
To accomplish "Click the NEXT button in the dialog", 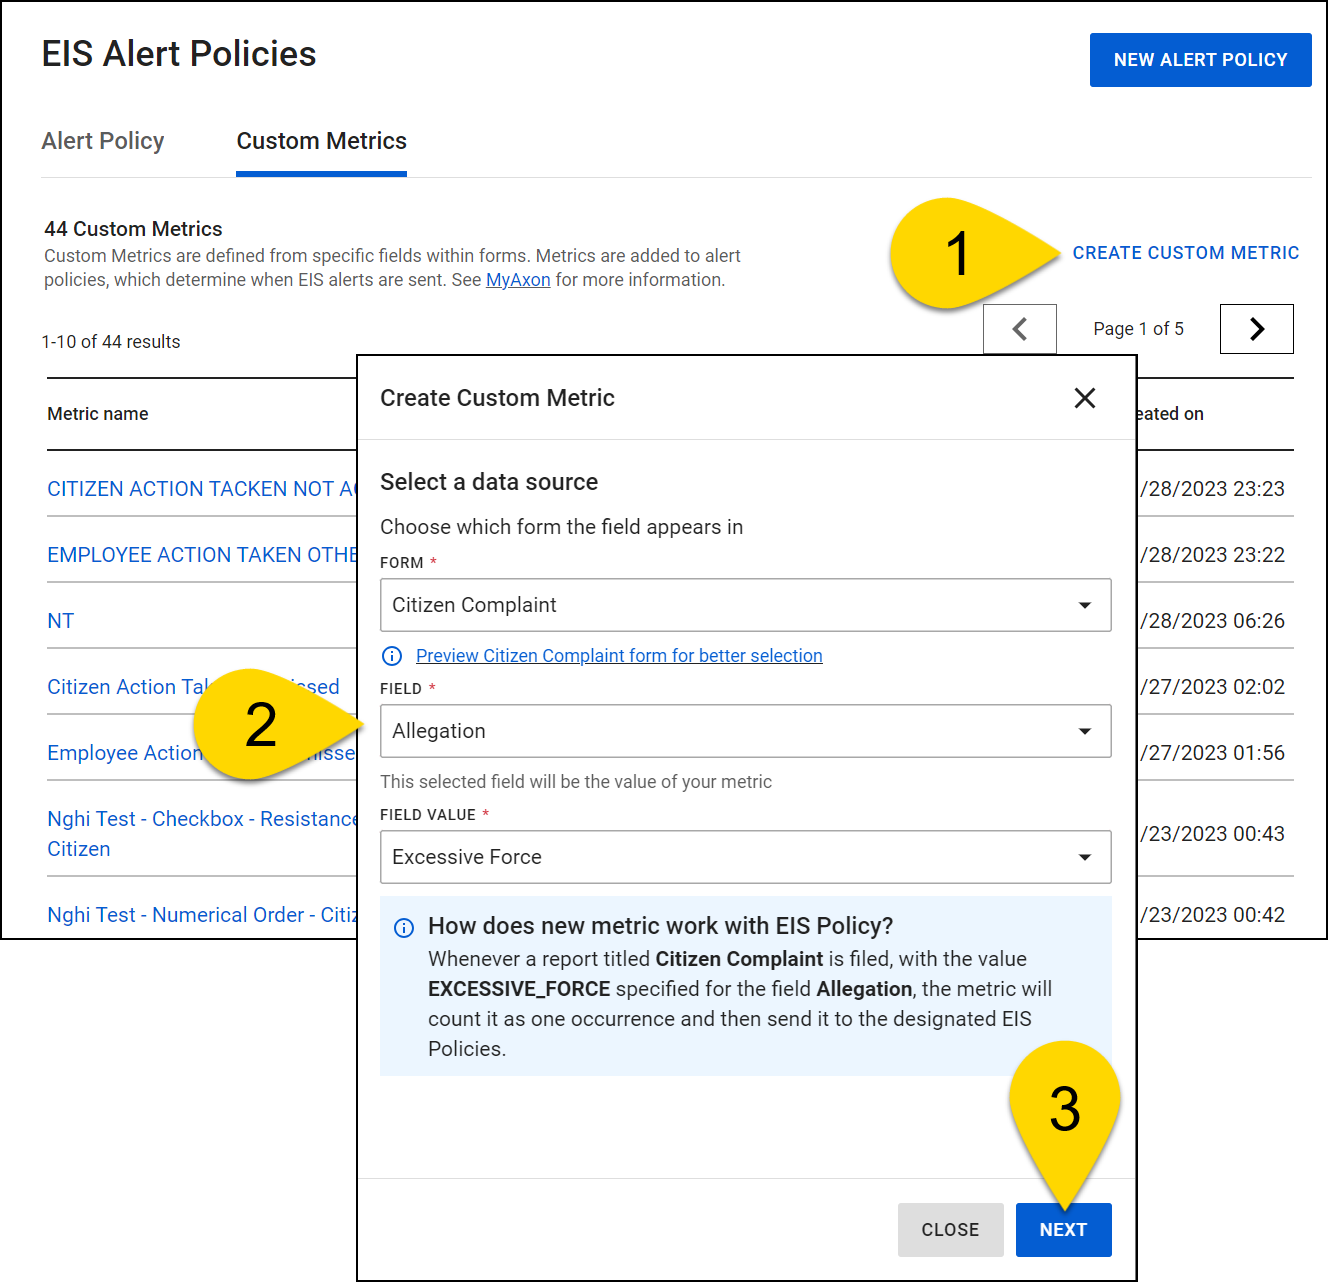I will point(1063,1229).
